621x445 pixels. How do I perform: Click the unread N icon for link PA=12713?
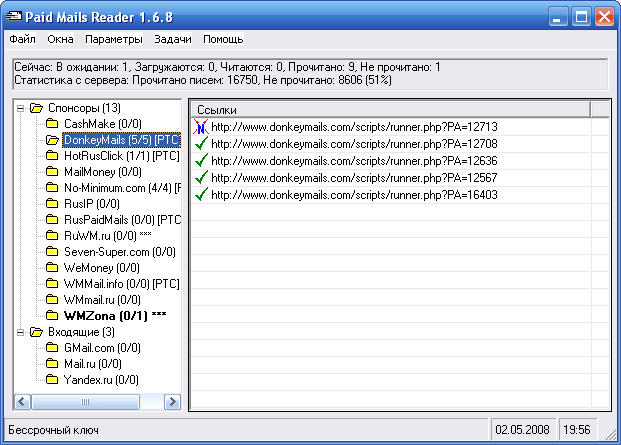point(201,127)
